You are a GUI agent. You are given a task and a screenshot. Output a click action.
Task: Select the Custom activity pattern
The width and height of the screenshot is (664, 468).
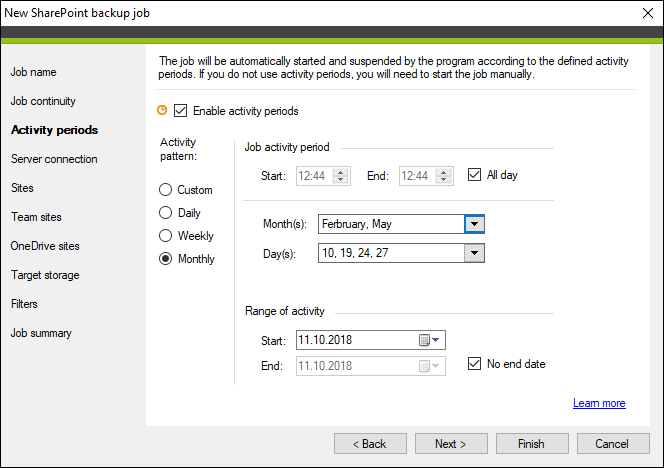coord(166,189)
